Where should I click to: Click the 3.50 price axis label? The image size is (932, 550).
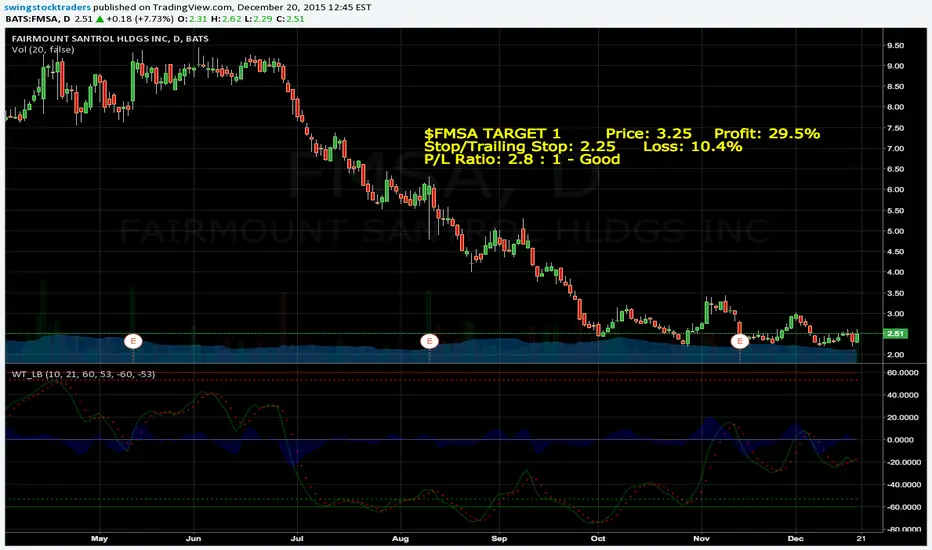point(895,293)
